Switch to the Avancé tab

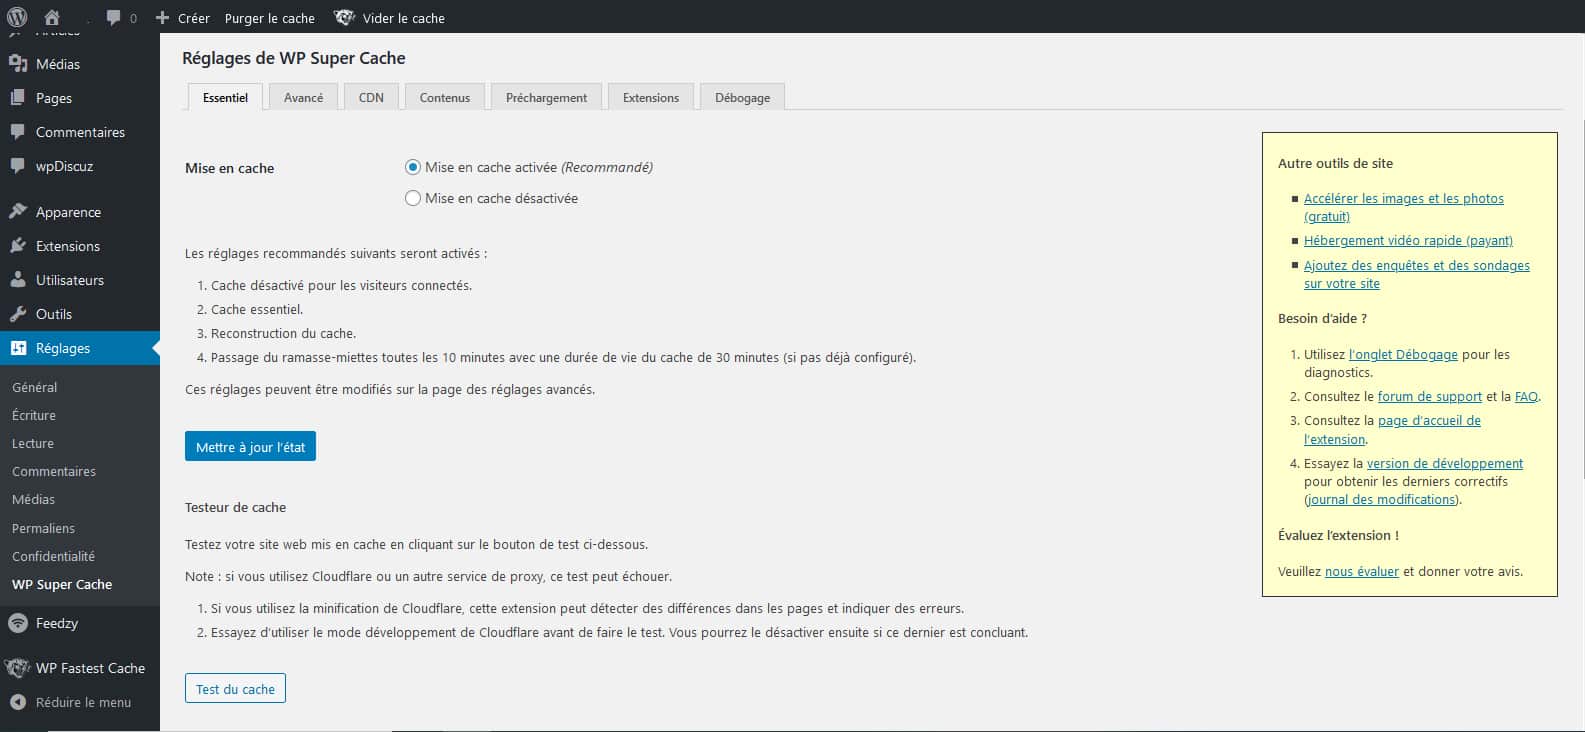[x=303, y=97]
